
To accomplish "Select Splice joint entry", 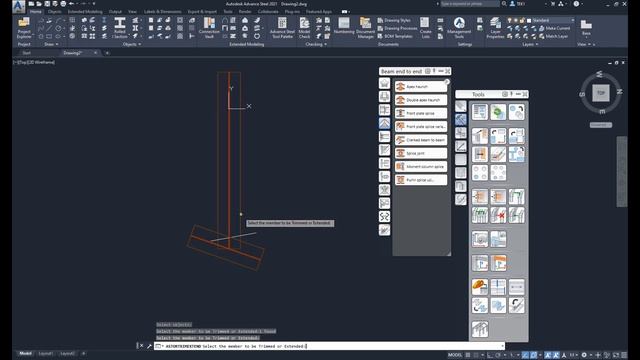I will 421,153.
